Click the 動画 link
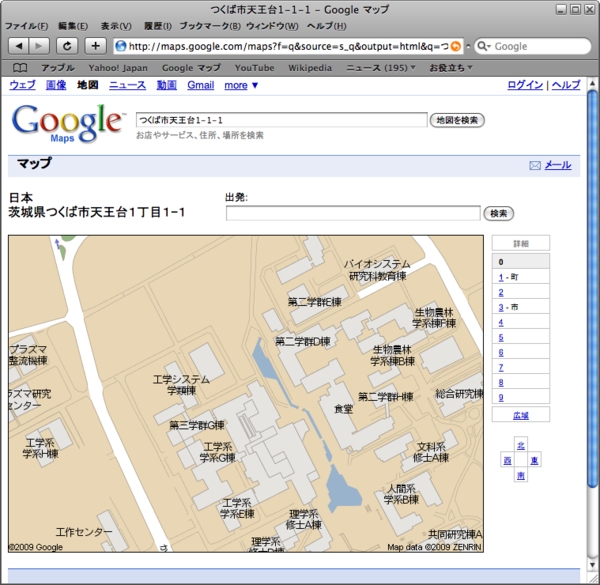 click(166, 85)
